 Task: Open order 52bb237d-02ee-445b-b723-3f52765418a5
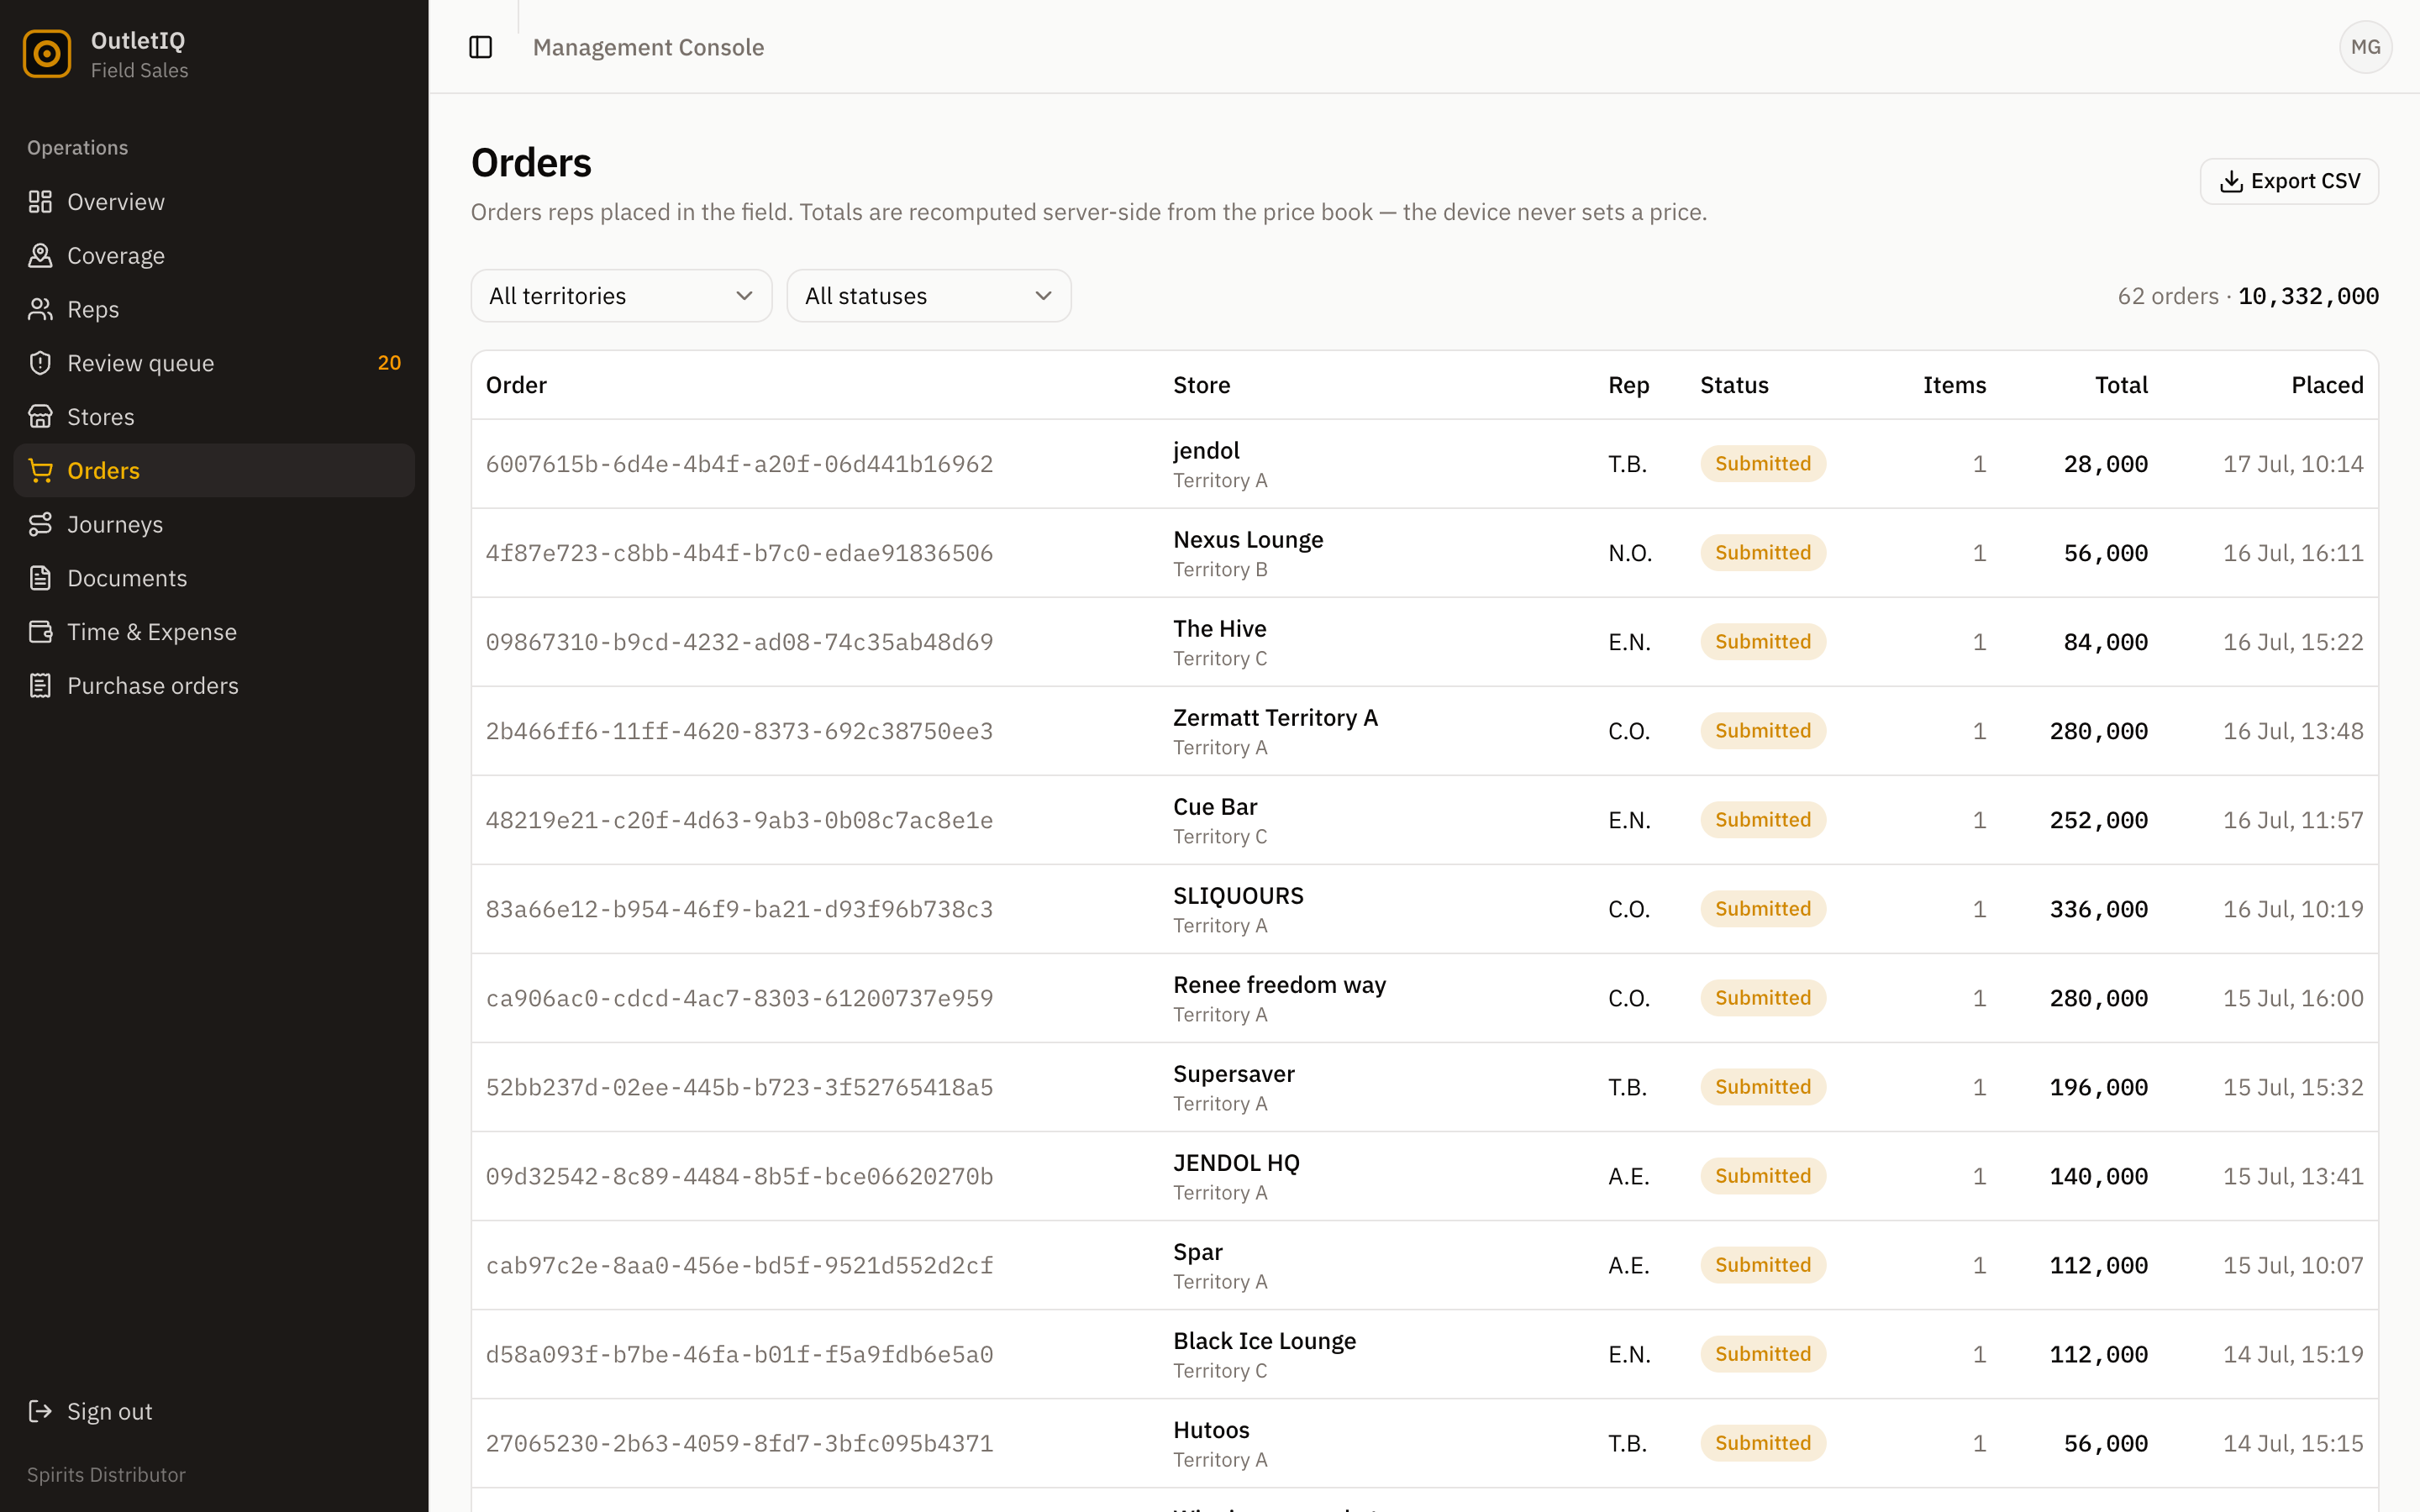click(739, 1087)
